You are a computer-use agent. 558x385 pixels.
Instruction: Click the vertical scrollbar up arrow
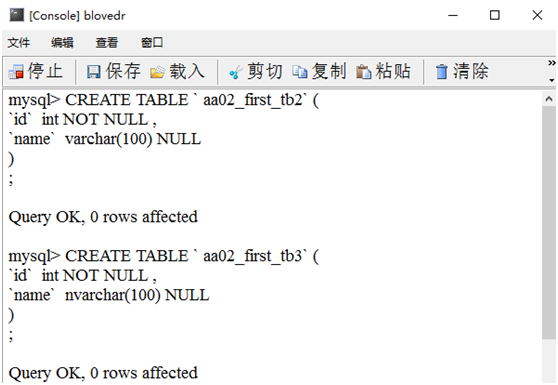tap(549, 99)
